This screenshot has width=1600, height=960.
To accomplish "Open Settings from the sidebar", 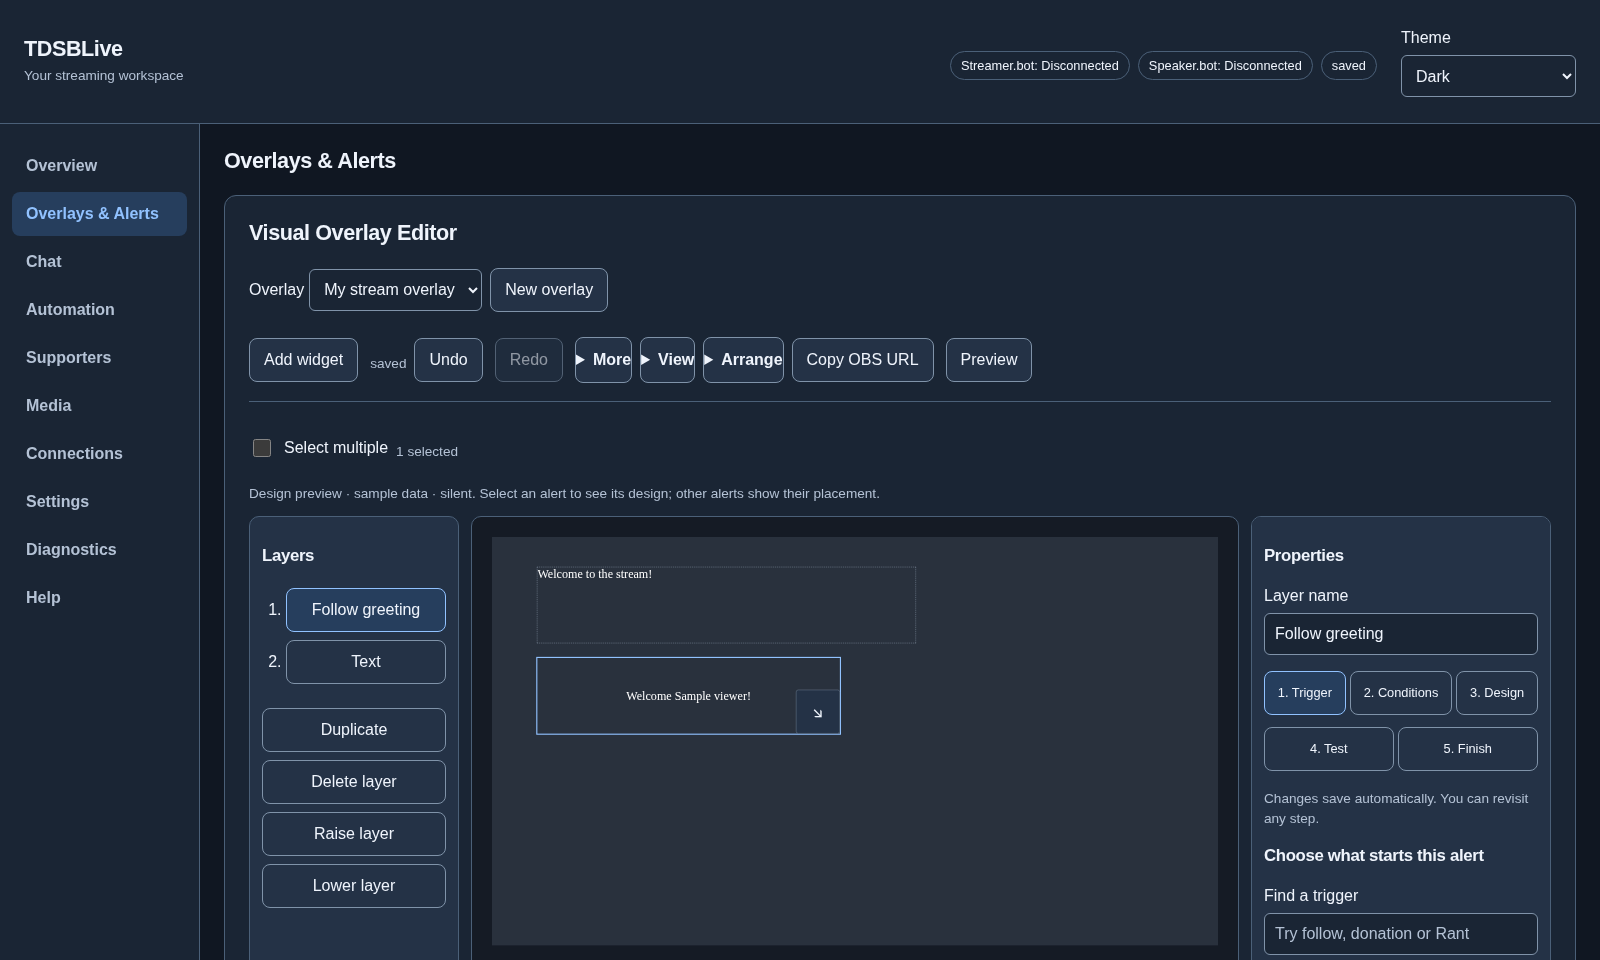I will pos(99,502).
